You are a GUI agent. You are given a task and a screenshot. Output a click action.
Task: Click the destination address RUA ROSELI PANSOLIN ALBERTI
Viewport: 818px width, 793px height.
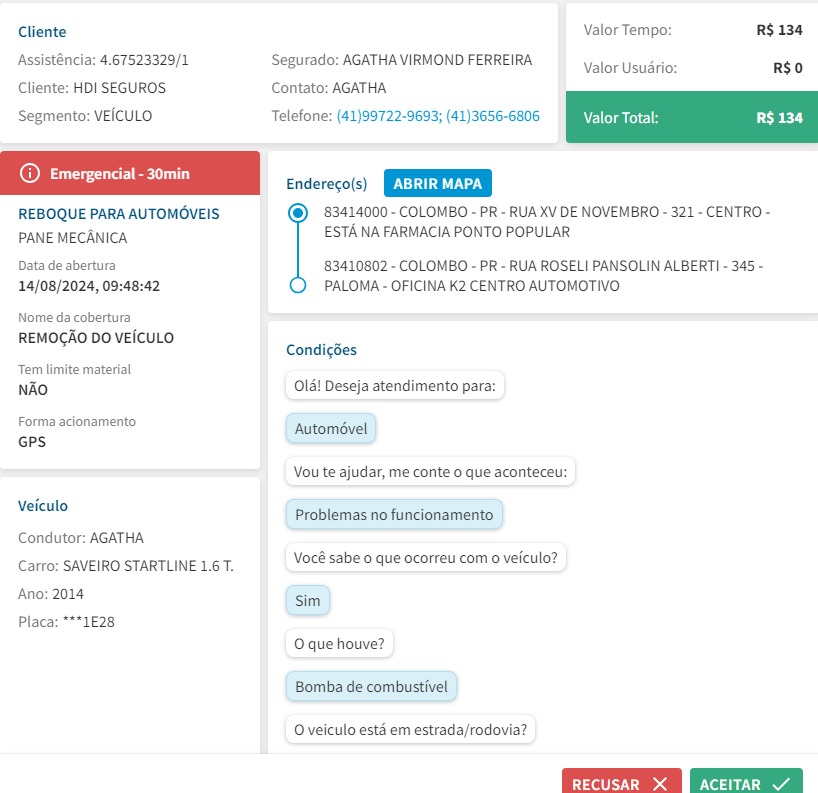543,276
